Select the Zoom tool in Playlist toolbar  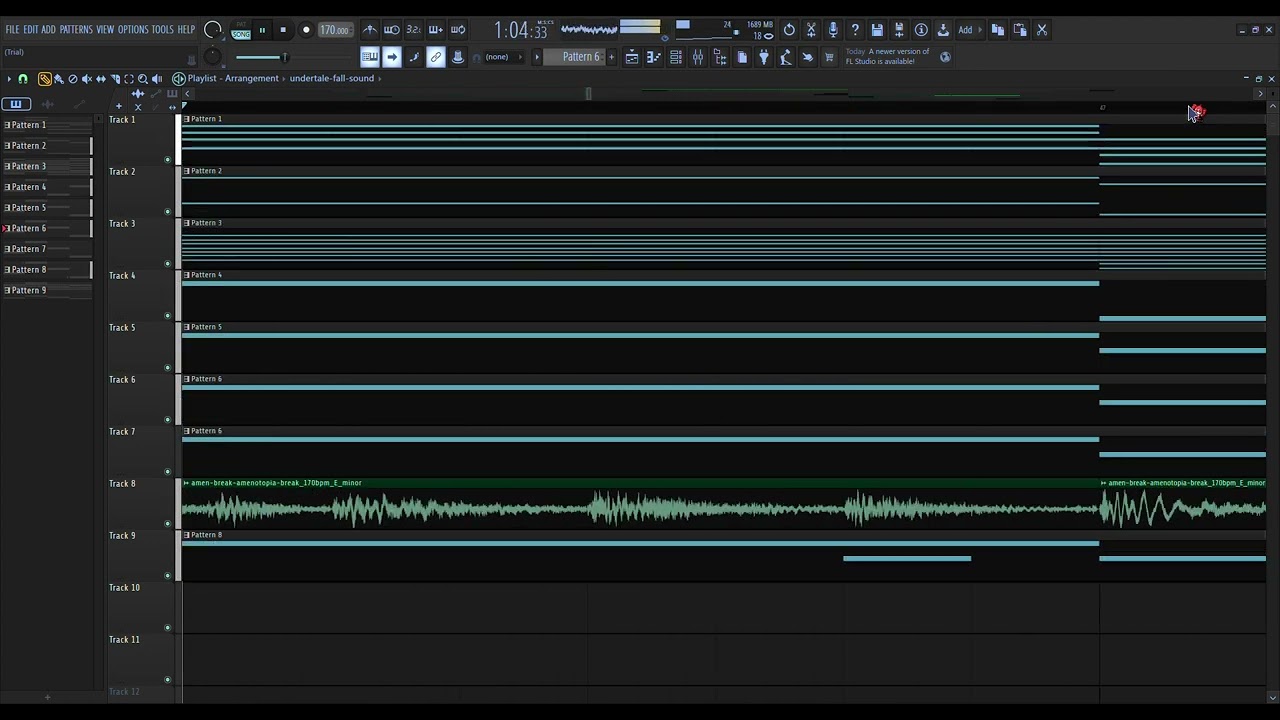[x=142, y=79]
